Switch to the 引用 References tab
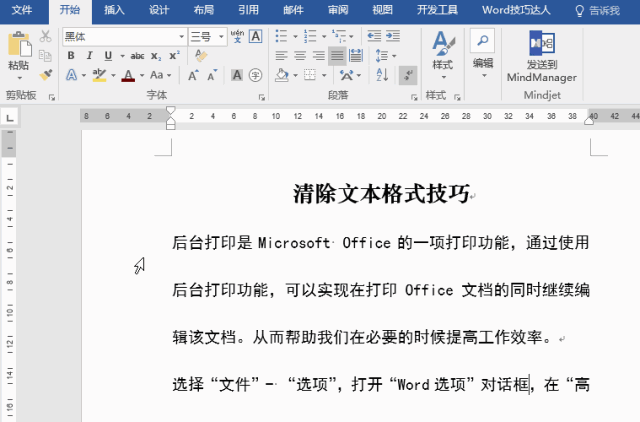The height and width of the screenshot is (422, 640). [x=248, y=10]
